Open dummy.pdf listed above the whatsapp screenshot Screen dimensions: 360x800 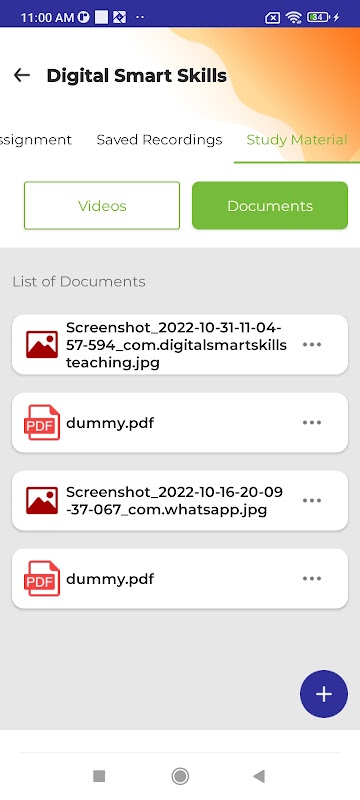tap(179, 422)
